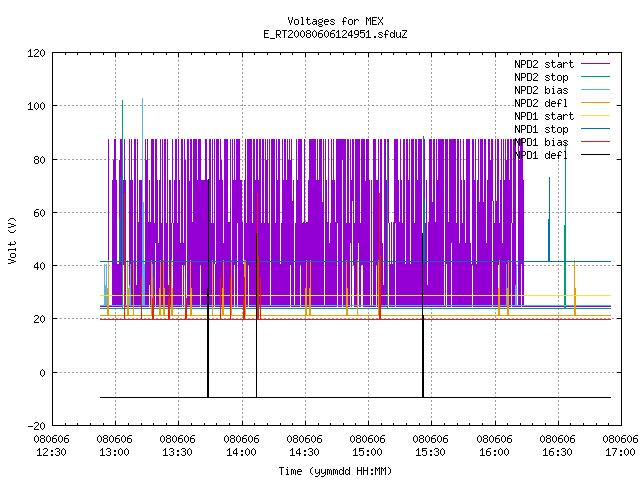Click the 'NPD1 defl' legend label

tap(541, 156)
